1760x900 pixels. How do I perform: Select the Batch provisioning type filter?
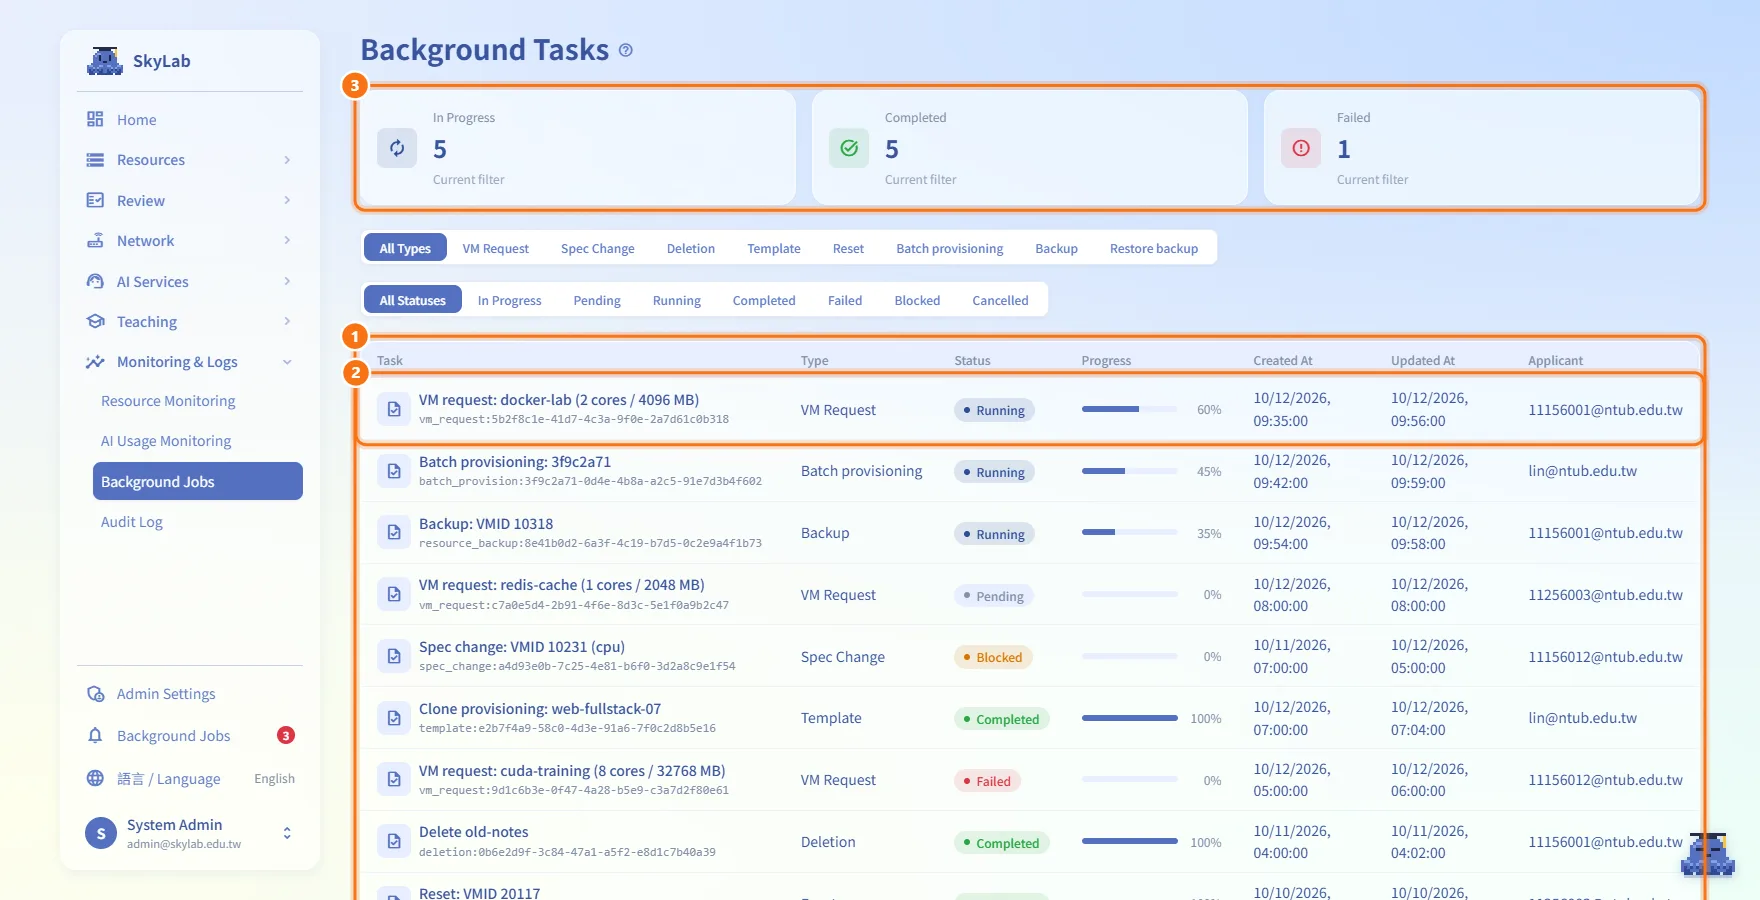click(950, 248)
